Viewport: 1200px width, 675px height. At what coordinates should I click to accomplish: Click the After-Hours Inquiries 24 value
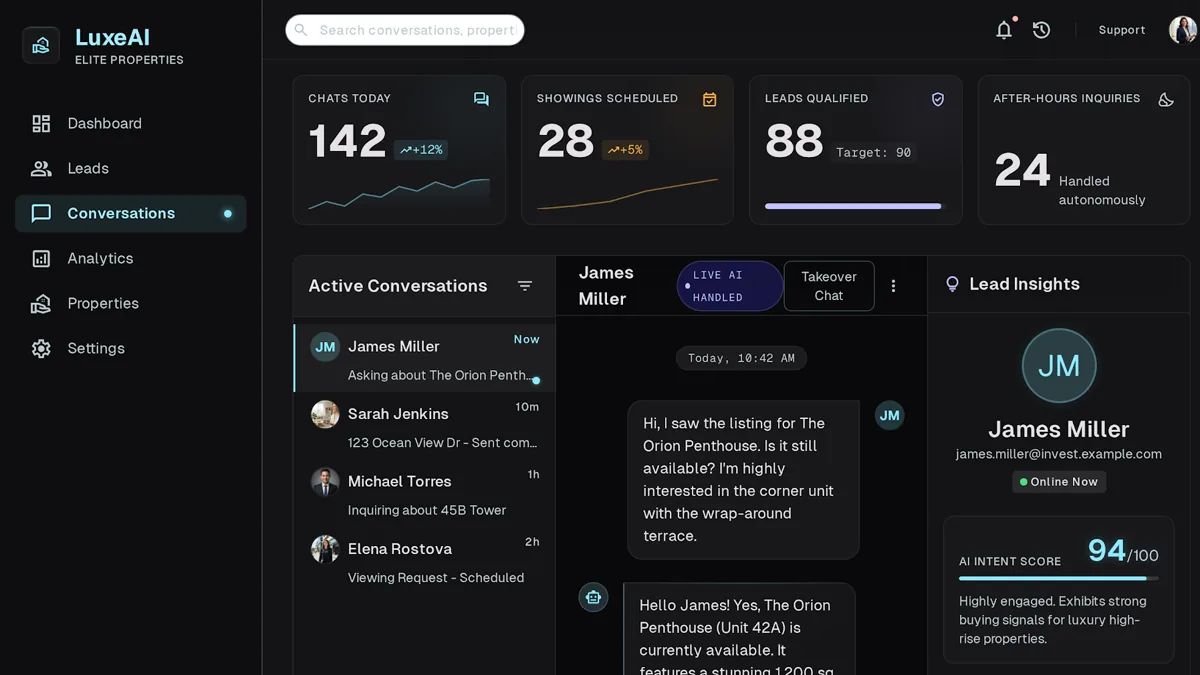click(1022, 171)
